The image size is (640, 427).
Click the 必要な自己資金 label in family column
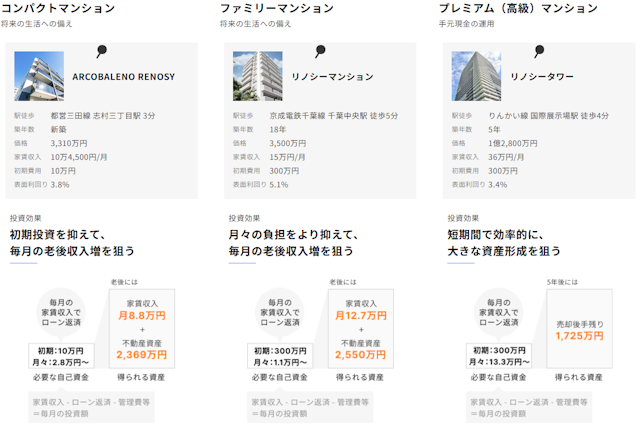280,377
